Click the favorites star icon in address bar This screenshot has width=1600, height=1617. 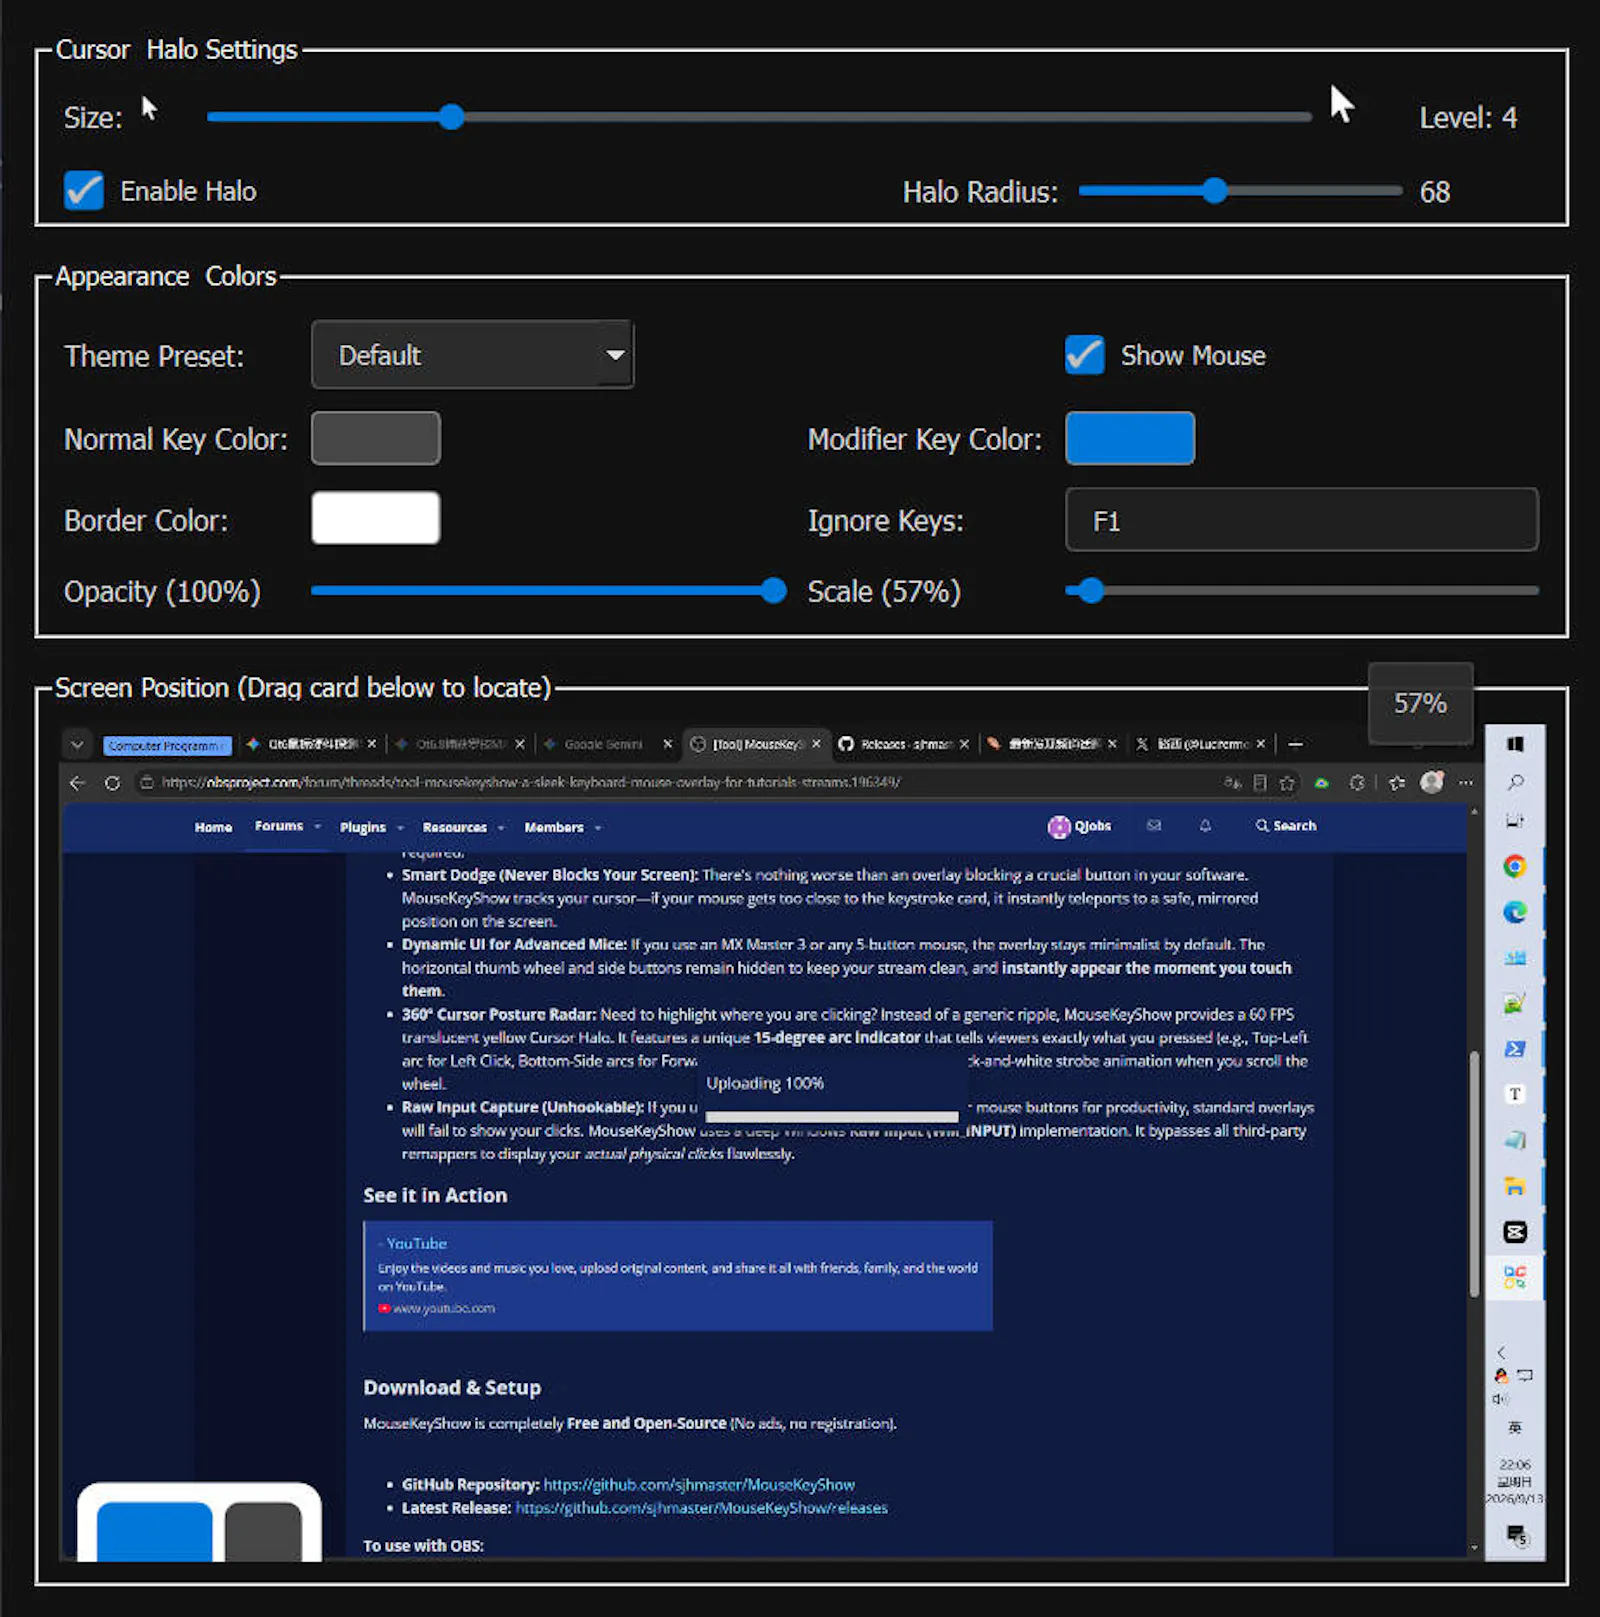pyautogui.click(x=1287, y=783)
